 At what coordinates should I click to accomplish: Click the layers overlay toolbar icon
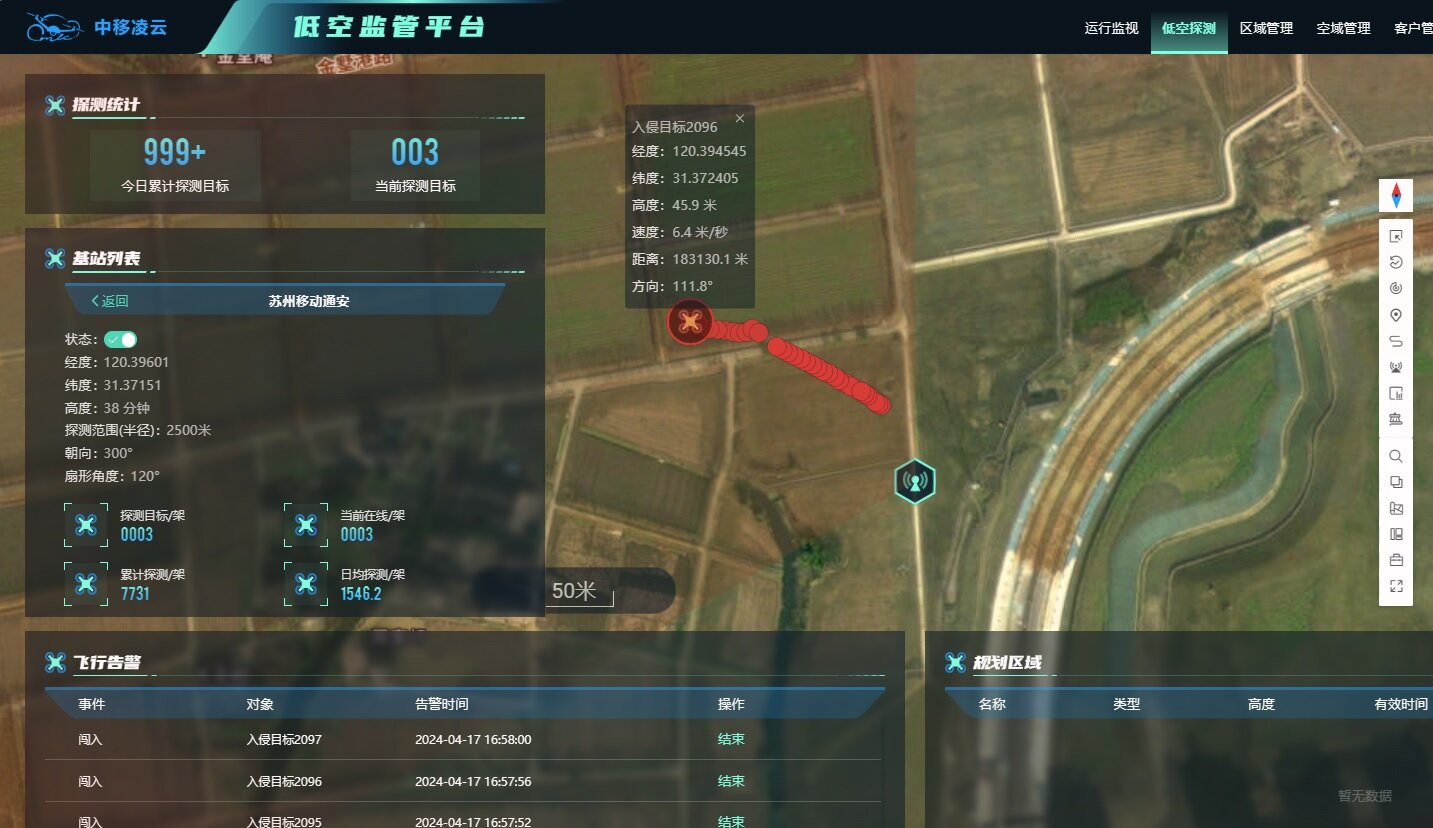coord(1396,482)
